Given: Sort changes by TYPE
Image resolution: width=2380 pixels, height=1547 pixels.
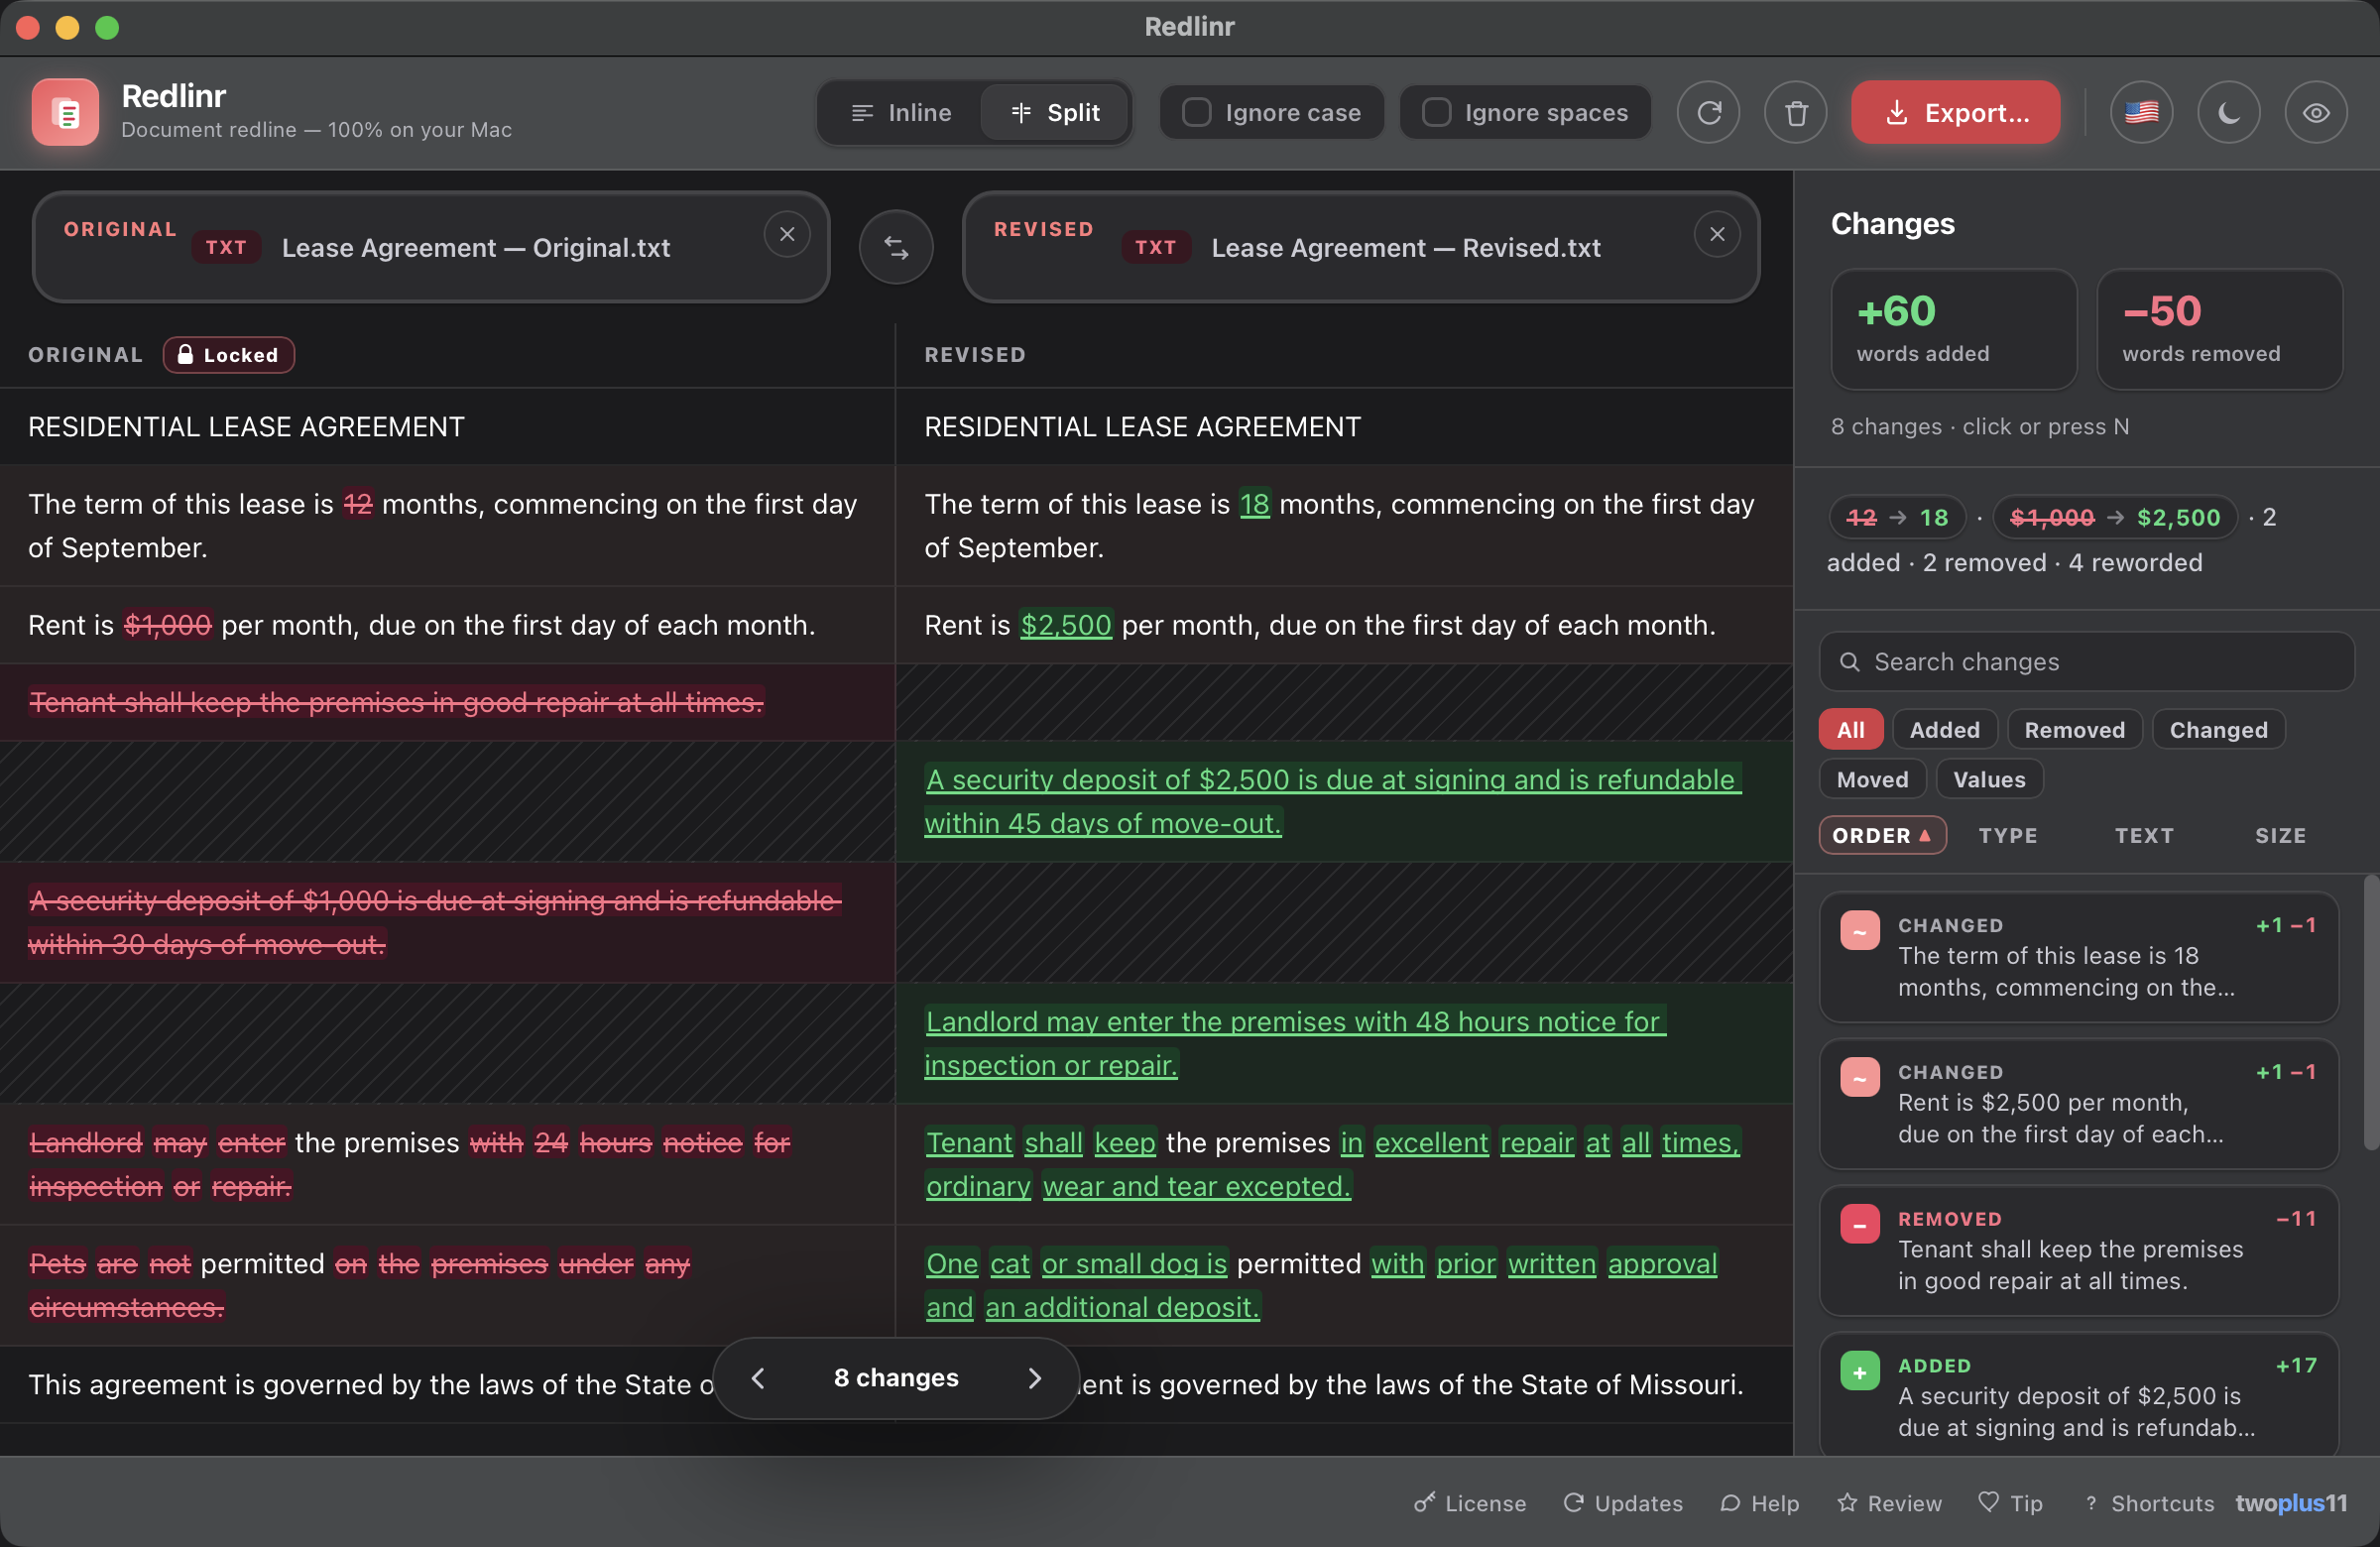Looking at the screenshot, I should [2008, 835].
